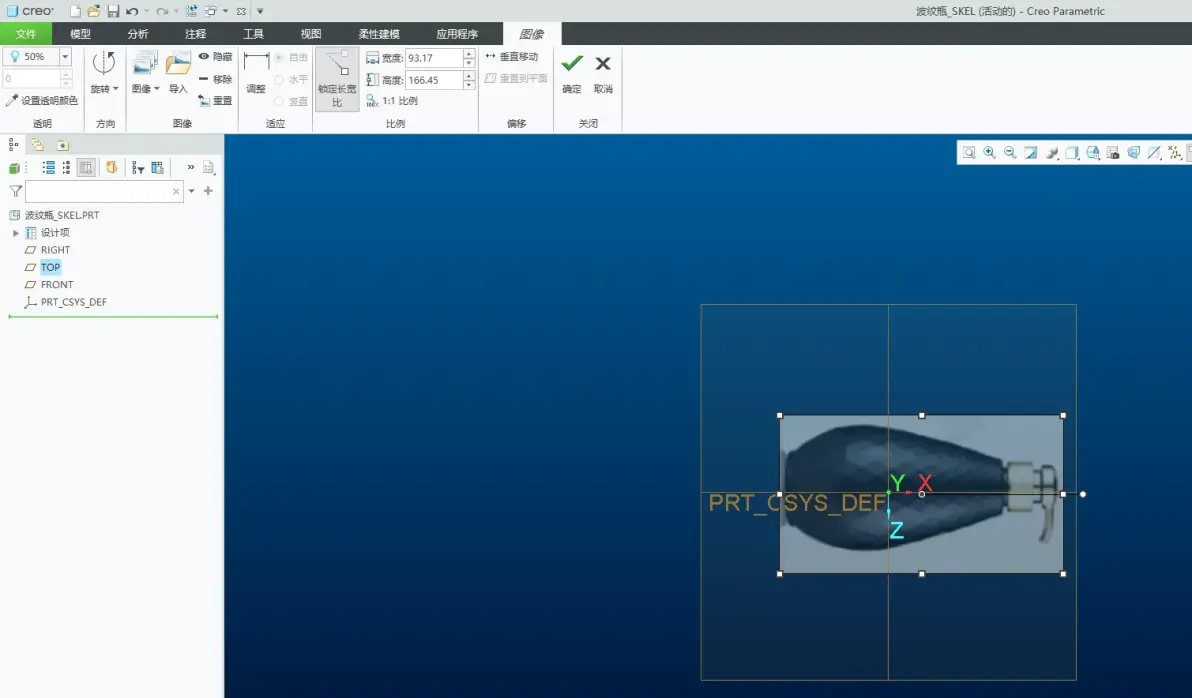Screen dimensions: 1192x698
Task: Click the 导入 import image icon
Action: point(178,65)
